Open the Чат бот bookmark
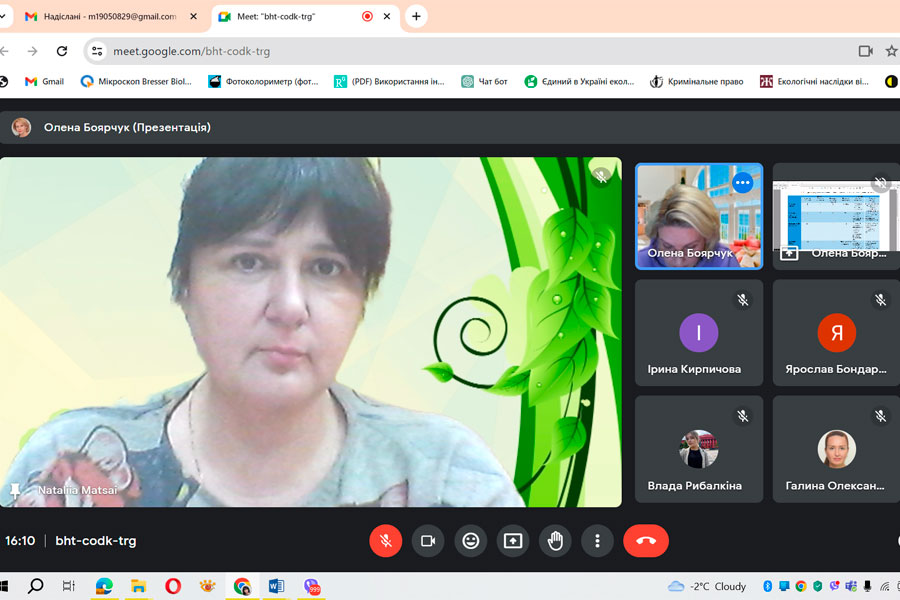 [x=484, y=82]
